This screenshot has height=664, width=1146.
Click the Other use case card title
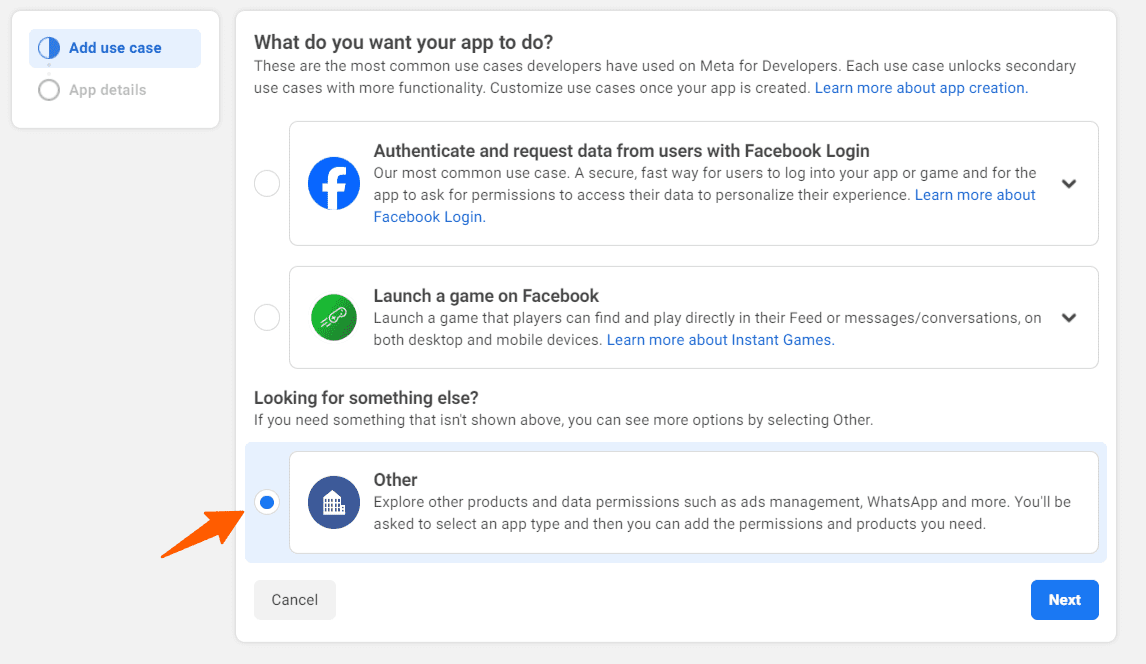pos(395,480)
